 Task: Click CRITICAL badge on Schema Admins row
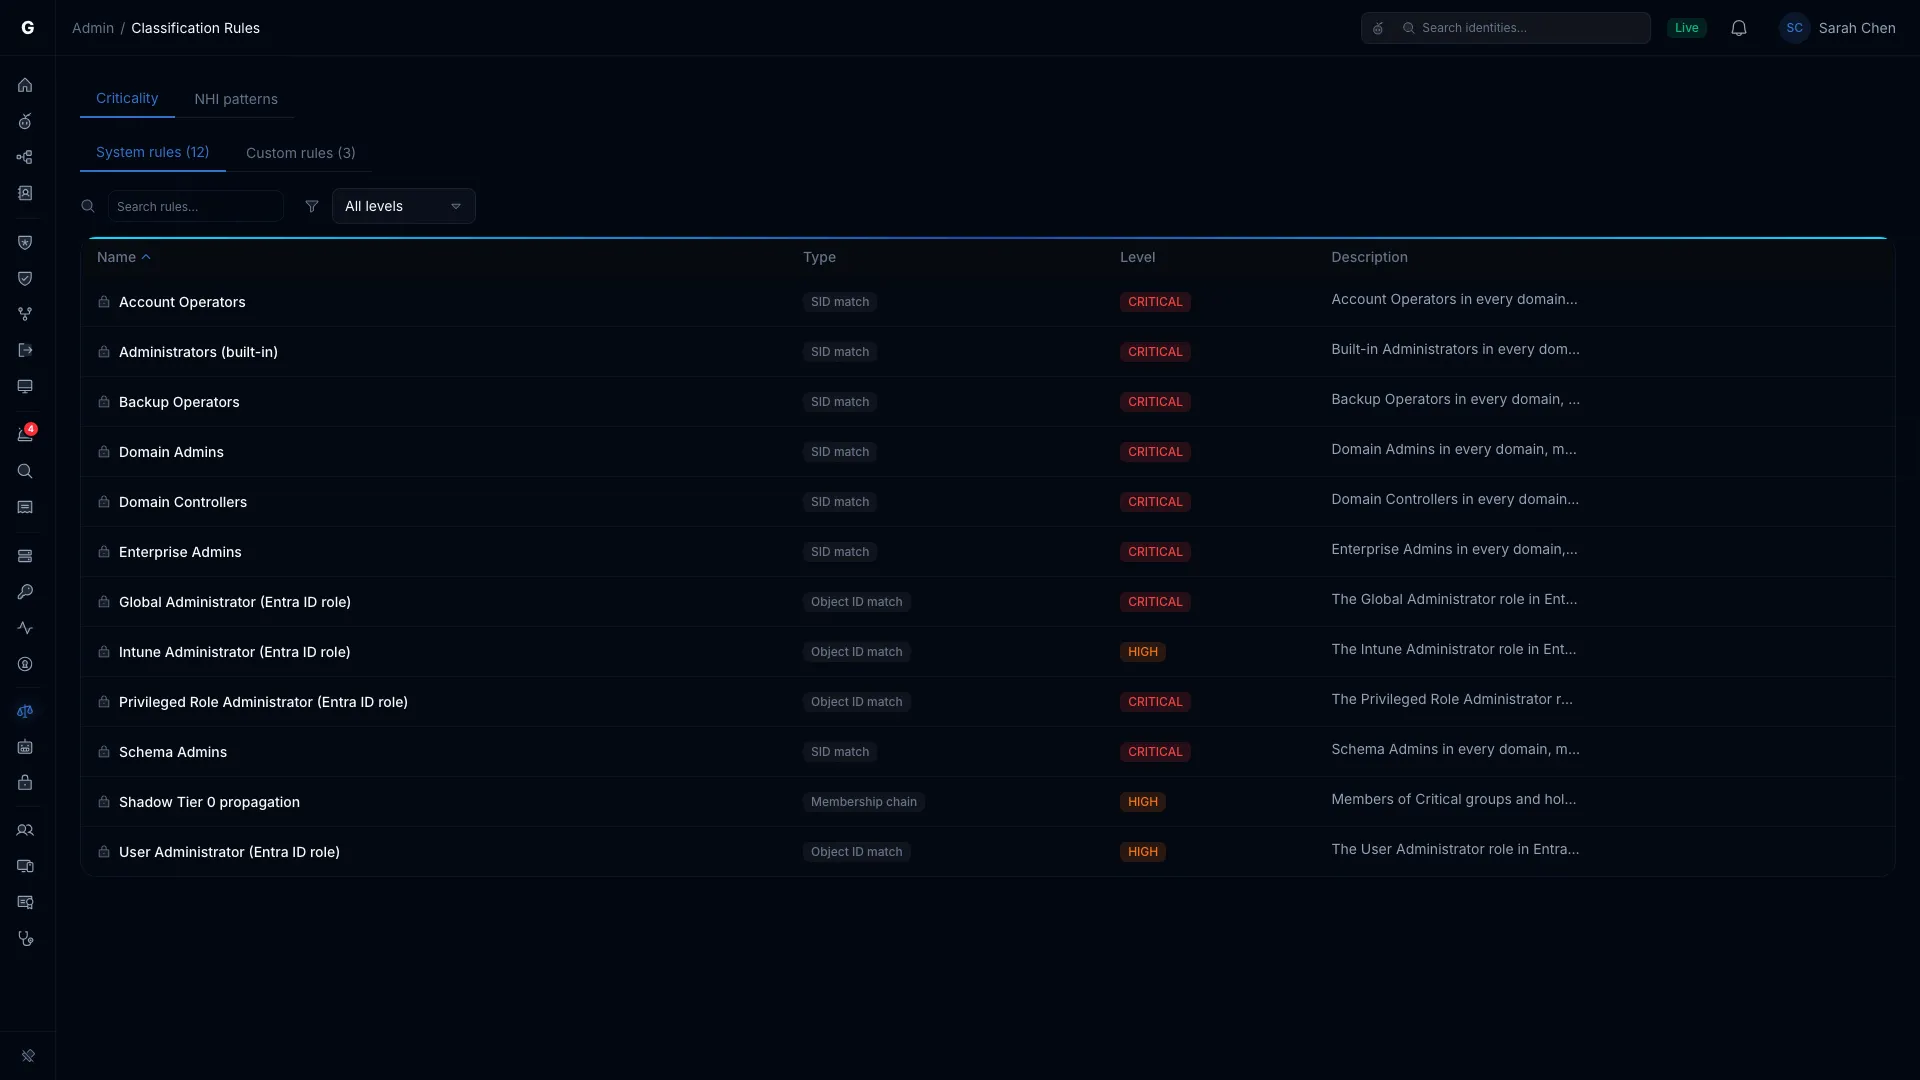tap(1155, 752)
